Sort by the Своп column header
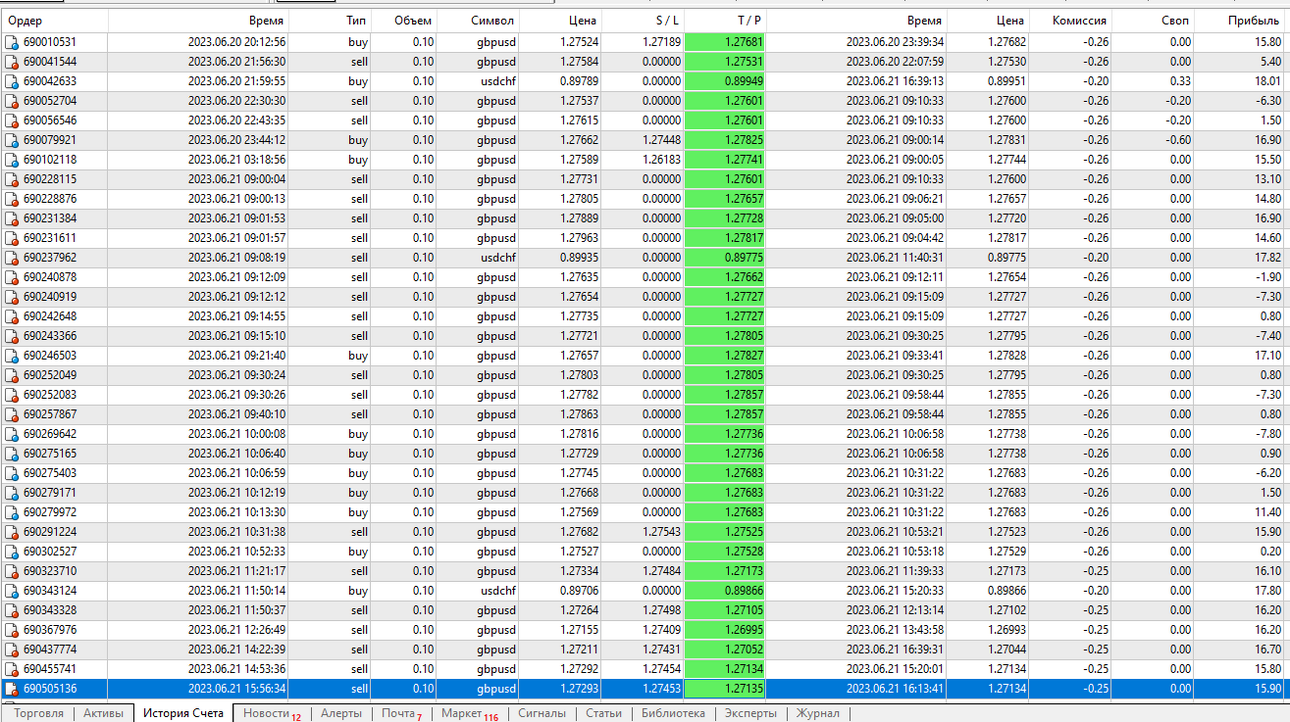 [1153, 20]
